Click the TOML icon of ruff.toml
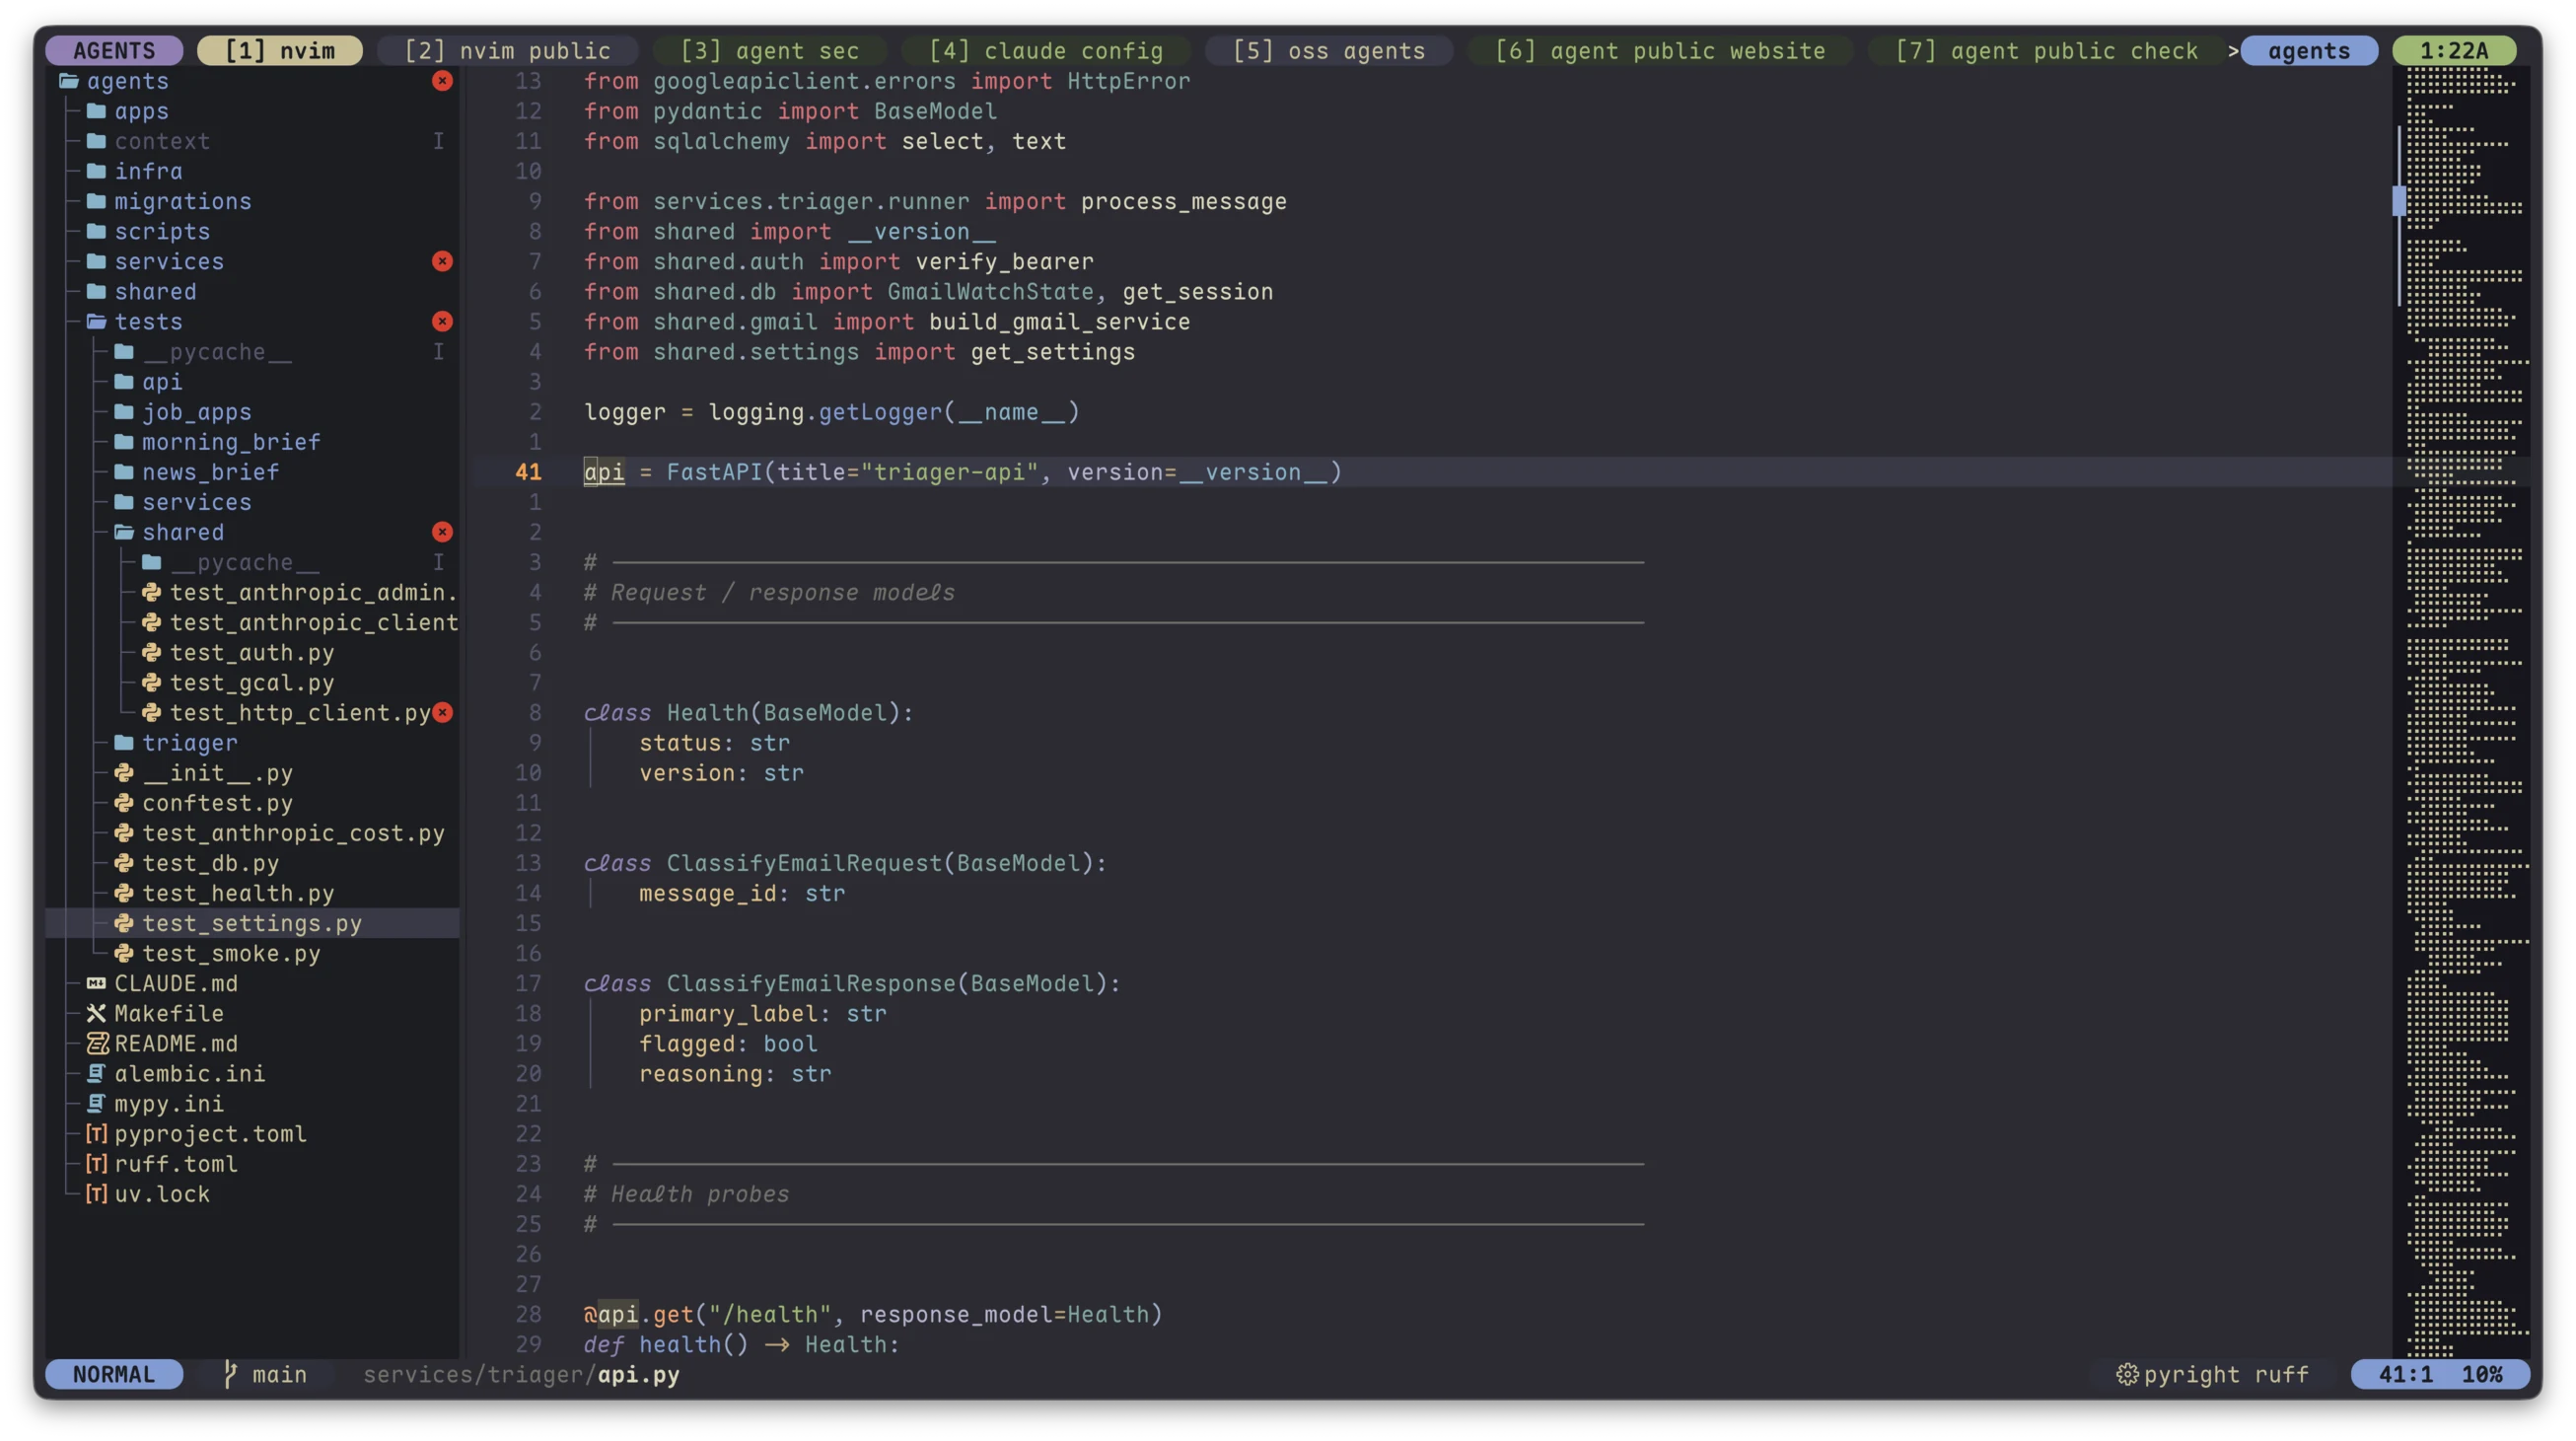 (x=96, y=1164)
